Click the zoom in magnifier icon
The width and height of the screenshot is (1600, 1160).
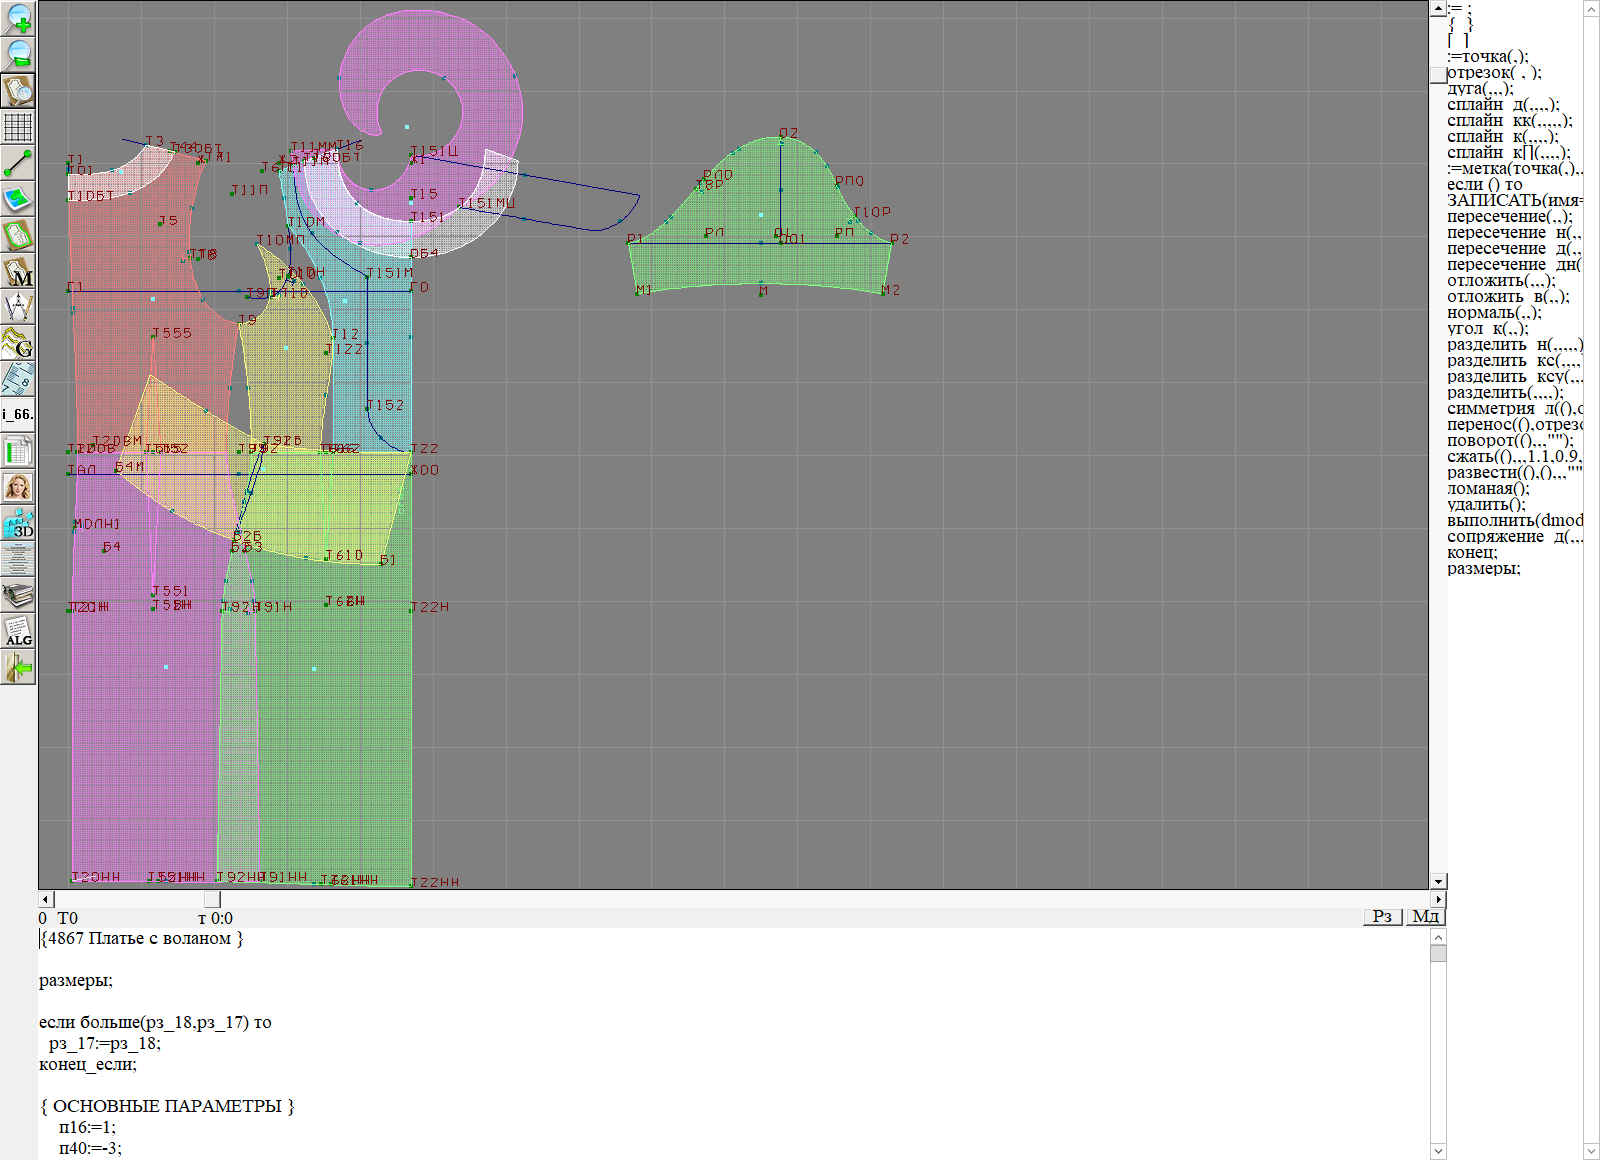pos(18,18)
